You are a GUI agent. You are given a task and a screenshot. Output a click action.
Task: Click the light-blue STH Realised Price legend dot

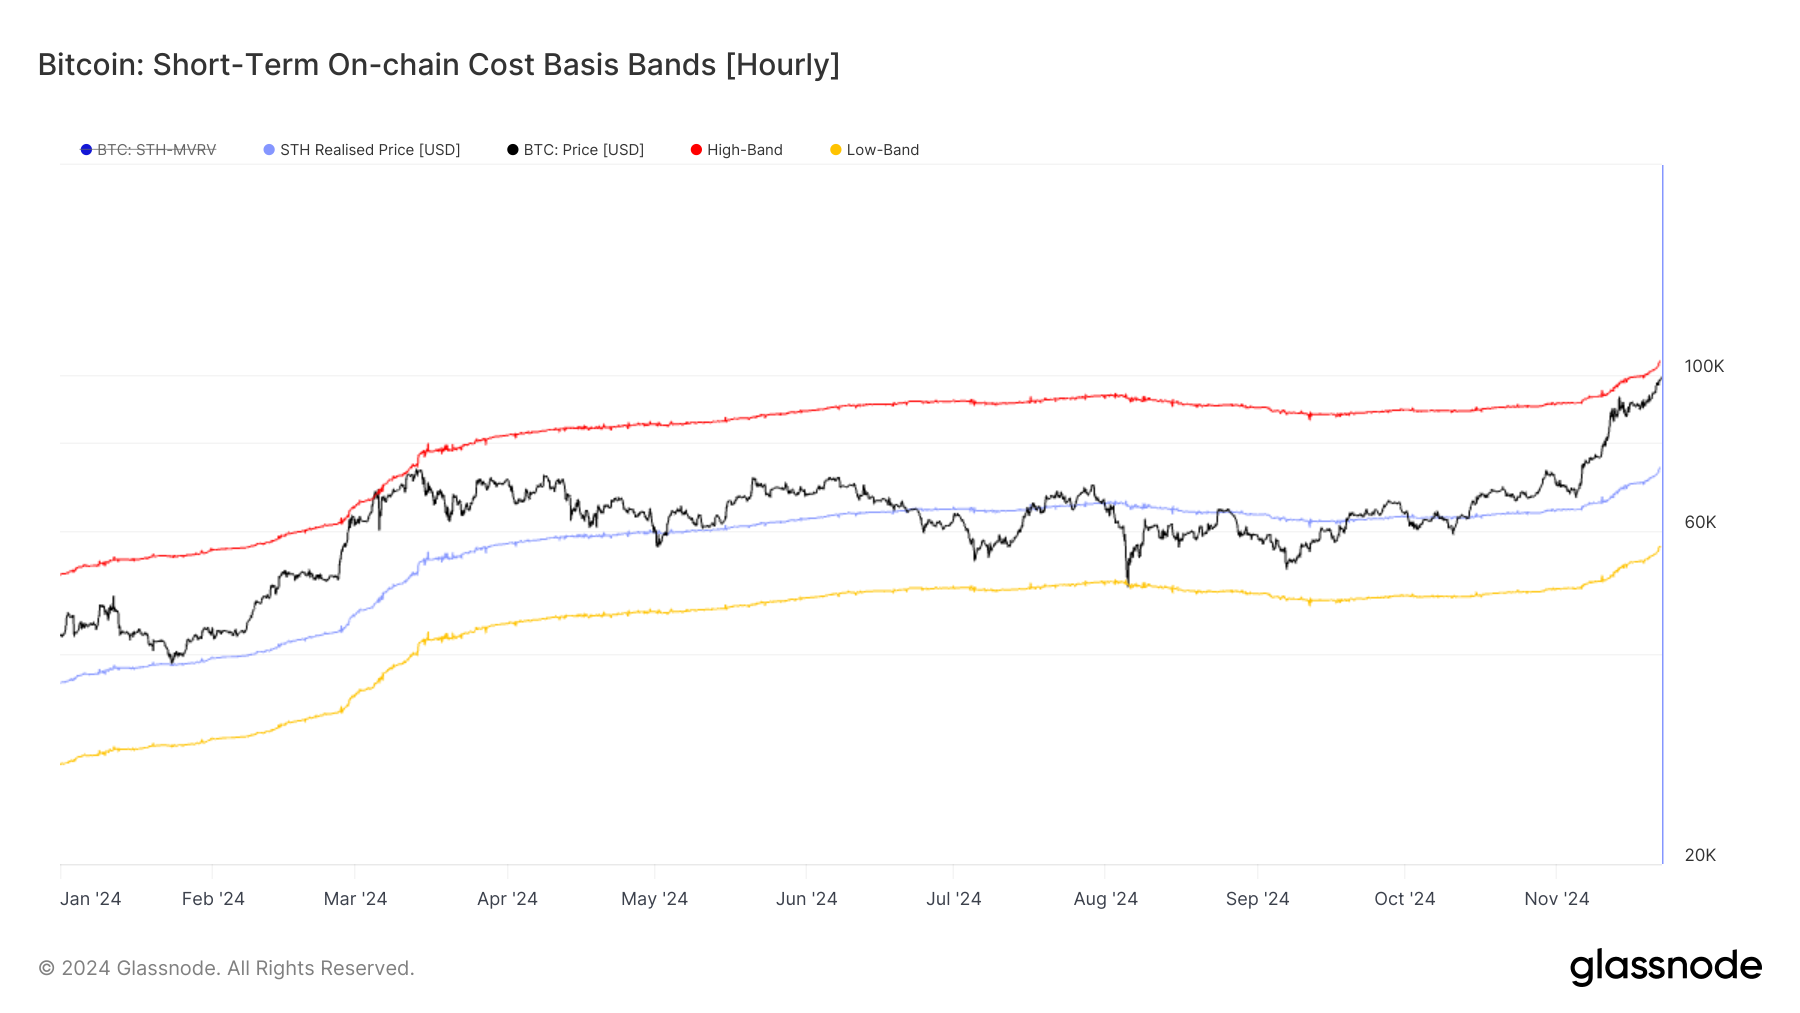pyautogui.click(x=269, y=150)
